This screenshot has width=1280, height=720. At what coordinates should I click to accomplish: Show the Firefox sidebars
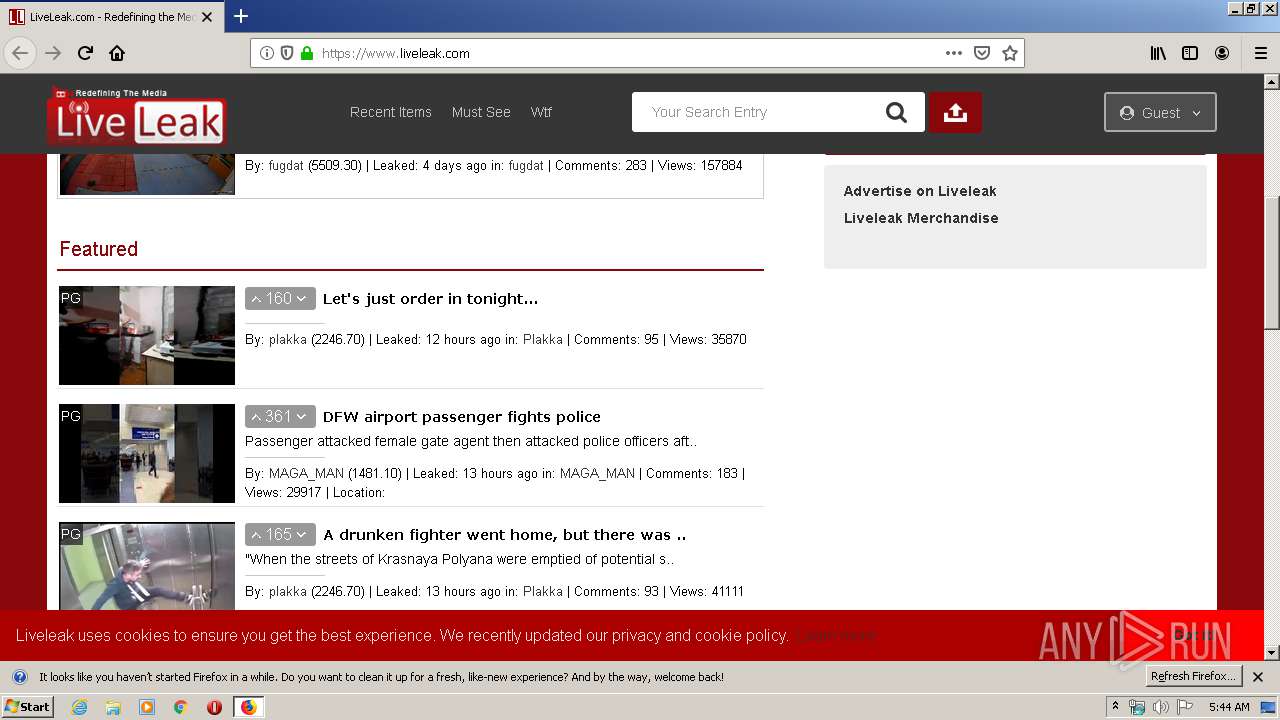pyautogui.click(x=1190, y=53)
